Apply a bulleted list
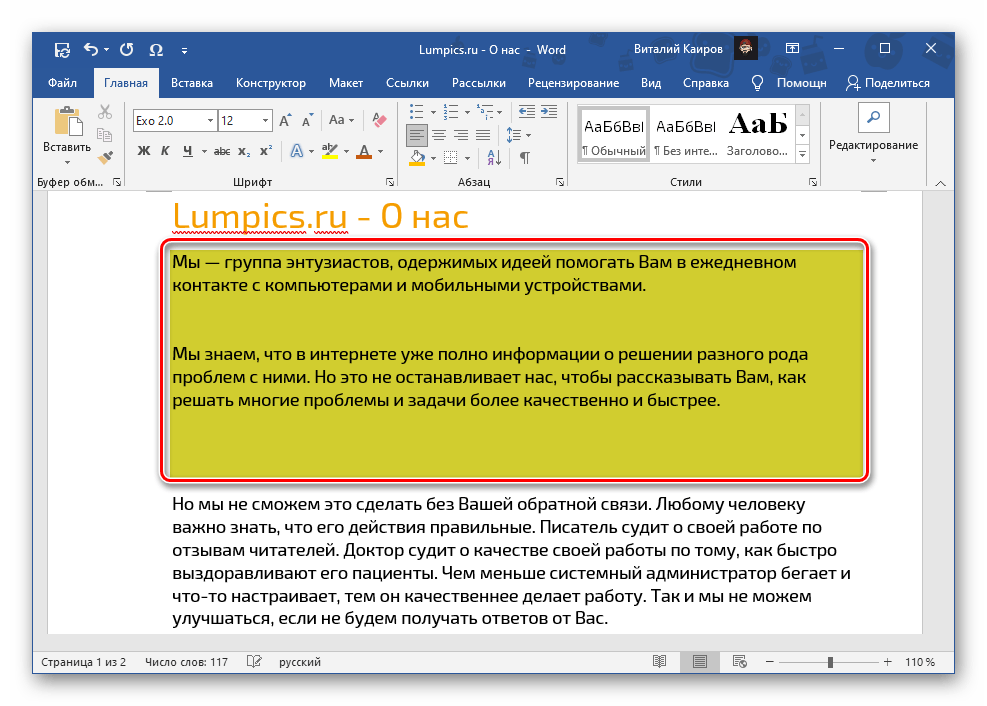The height and width of the screenshot is (706, 987). (417, 112)
